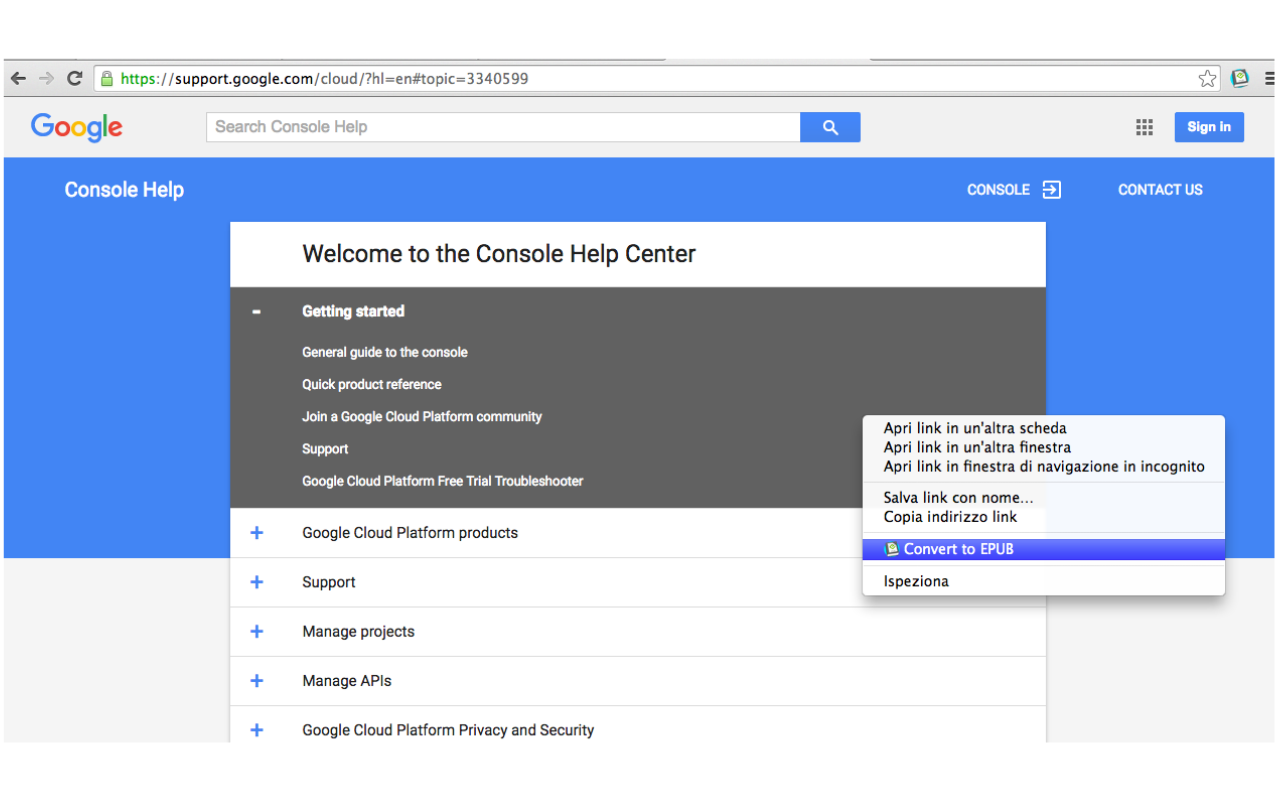
Task: Reload the page with the refresh icon
Action: pos(74,78)
